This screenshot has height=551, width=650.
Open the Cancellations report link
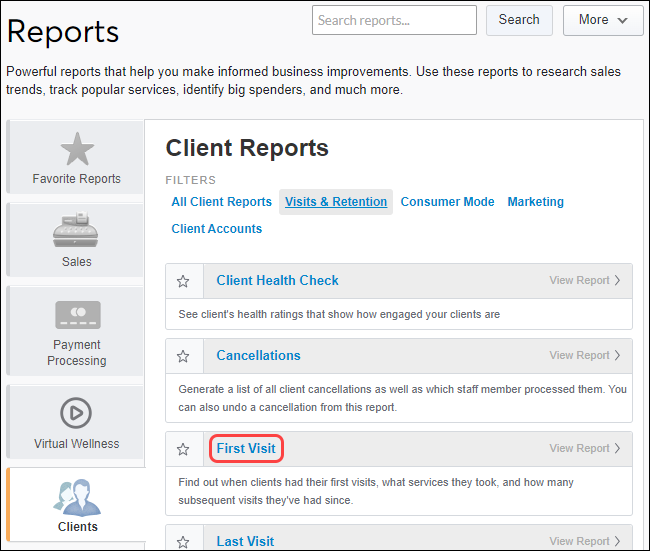[x=258, y=355]
